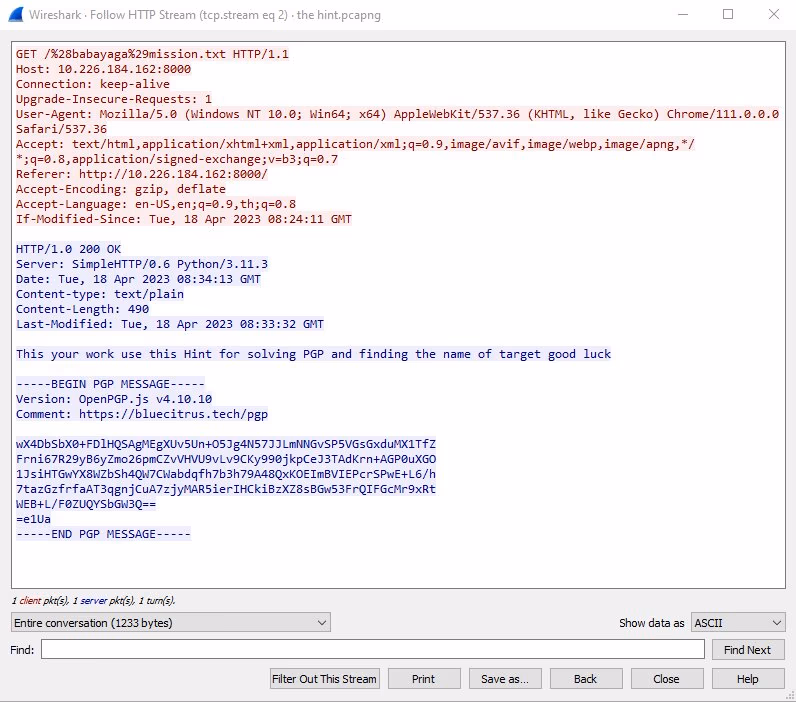
Task: Maximize the Follow HTTP Stream window
Action: pyautogui.click(x=728, y=14)
